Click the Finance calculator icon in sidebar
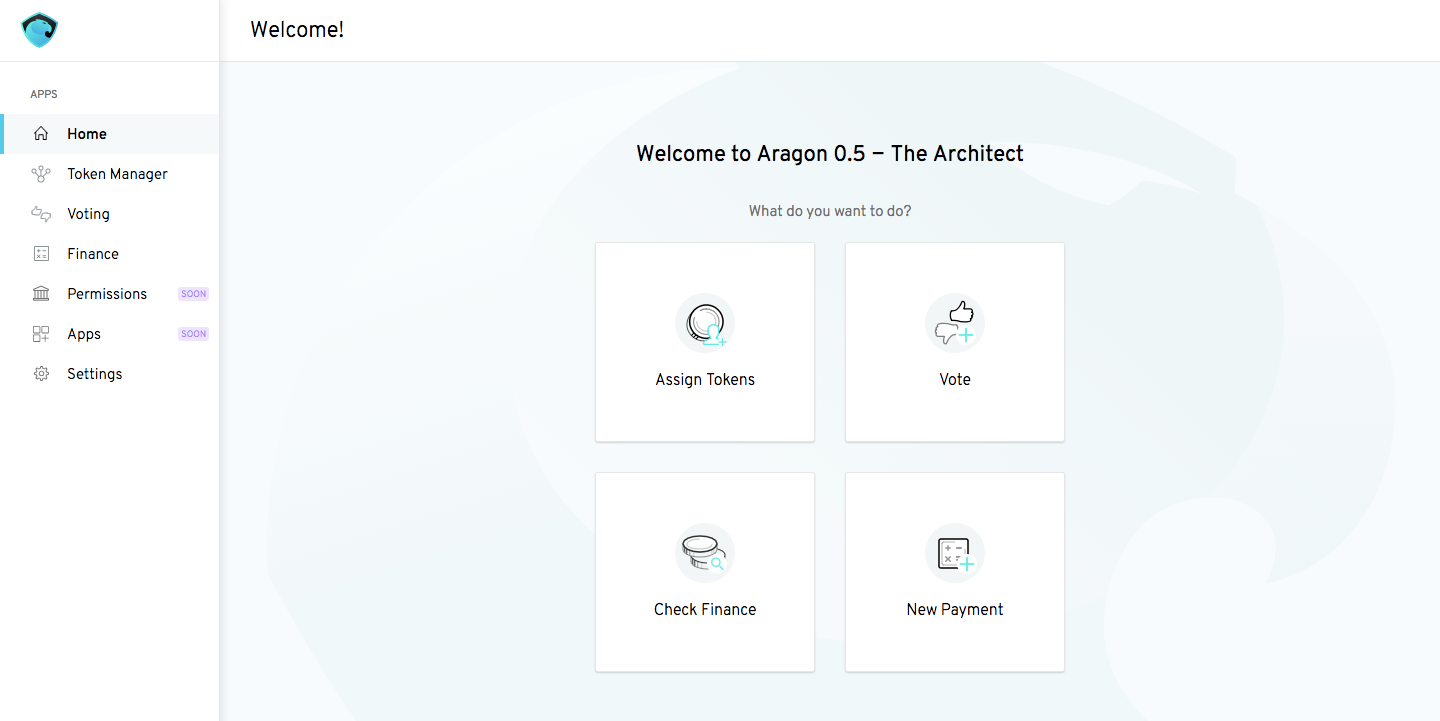The height and width of the screenshot is (721, 1440). click(x=41, y=254)
